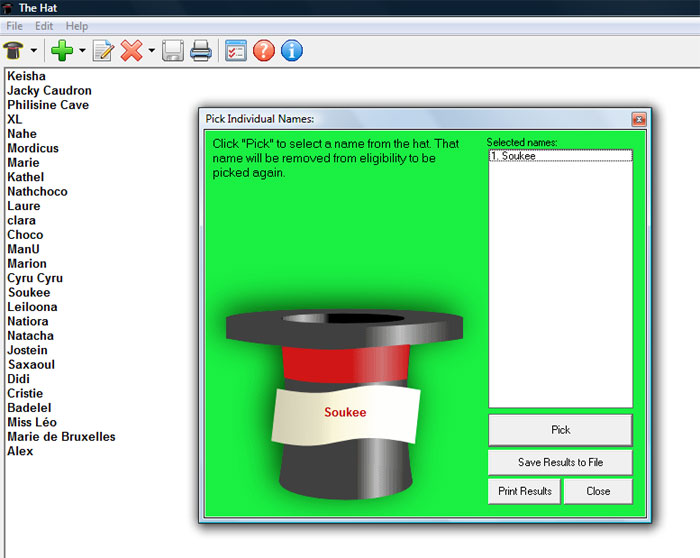This screenshot has height=558, width=700.
Task: Select XL in the names list
Action: (x=14, y=119)
